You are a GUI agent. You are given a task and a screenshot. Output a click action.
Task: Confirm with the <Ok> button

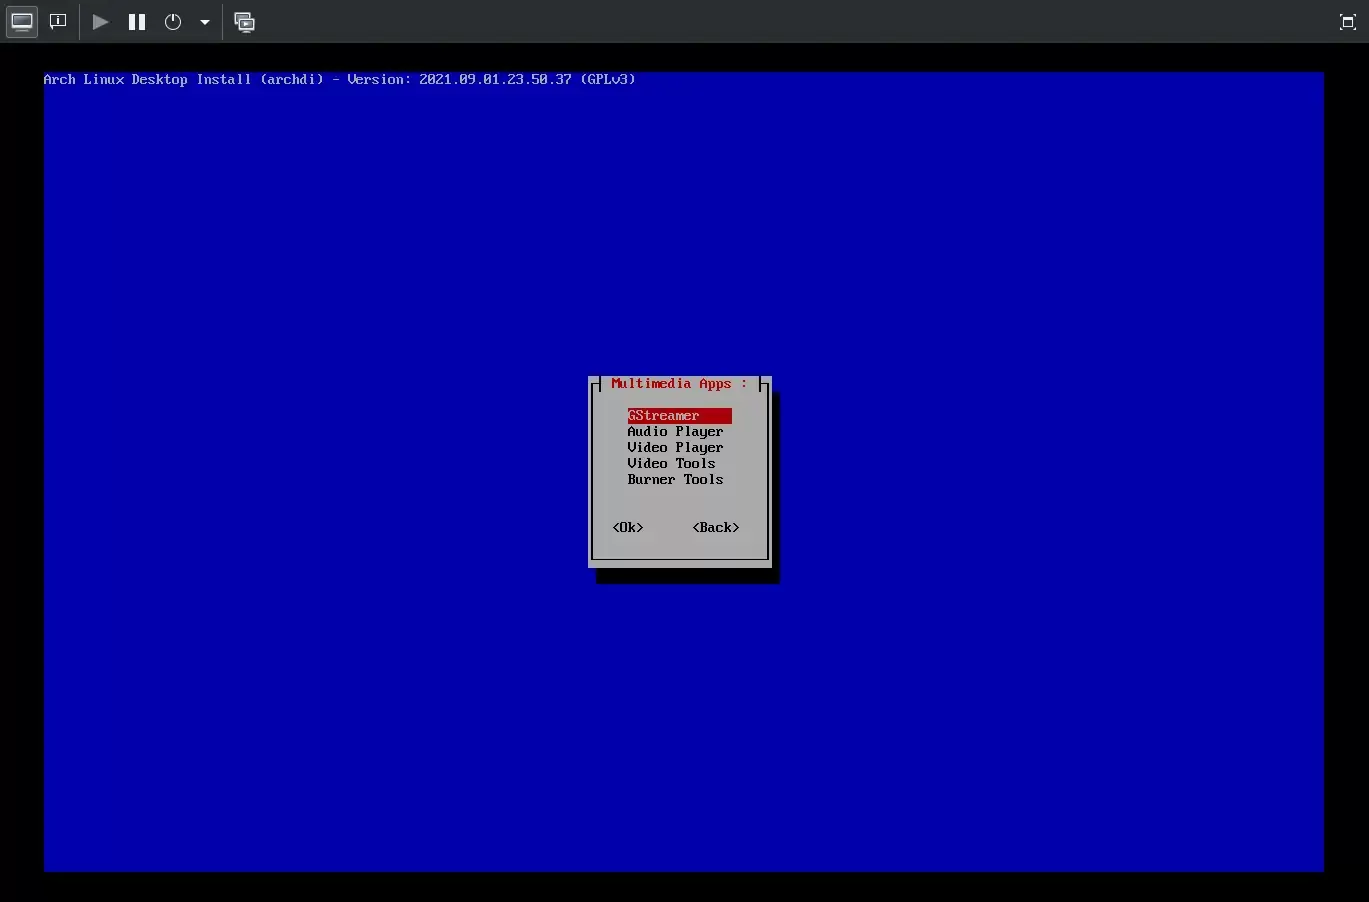pyautogui.click(x=628, y=528)
